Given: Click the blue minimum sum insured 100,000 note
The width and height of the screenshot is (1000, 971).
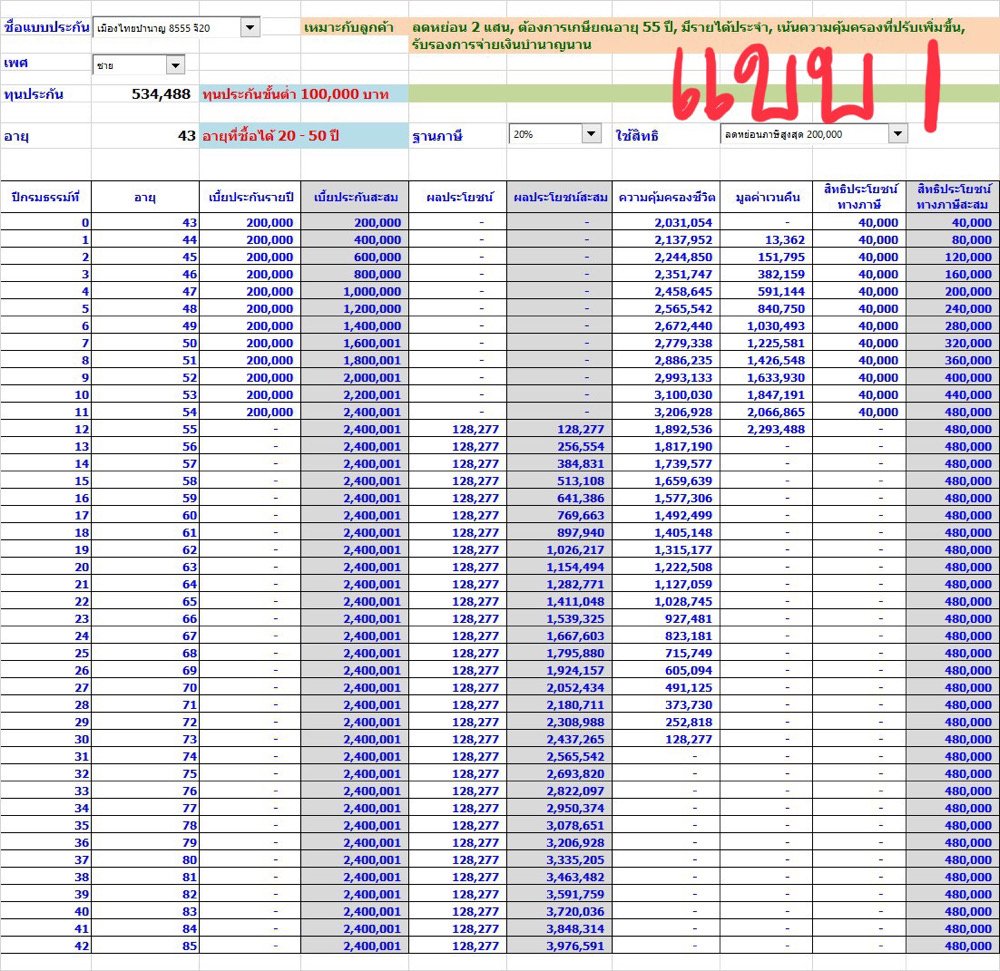Looking at the screenshot, I should pyautogui.click(x=303, y=94).
